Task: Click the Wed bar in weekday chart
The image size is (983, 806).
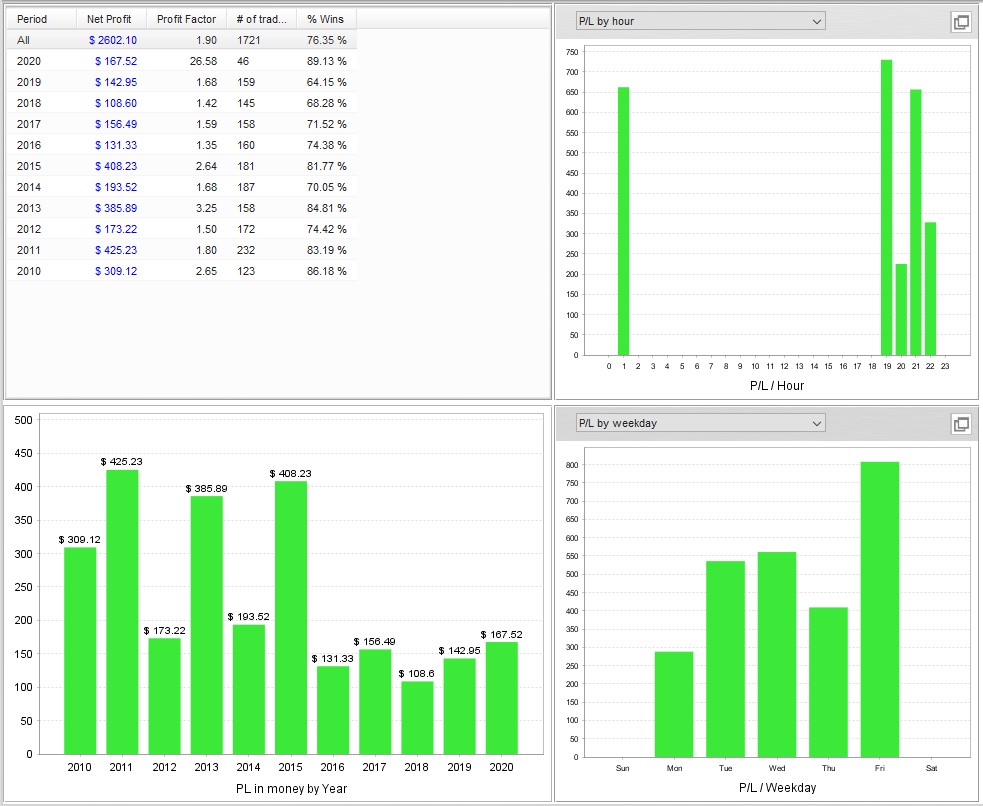Action: [777, 655]
